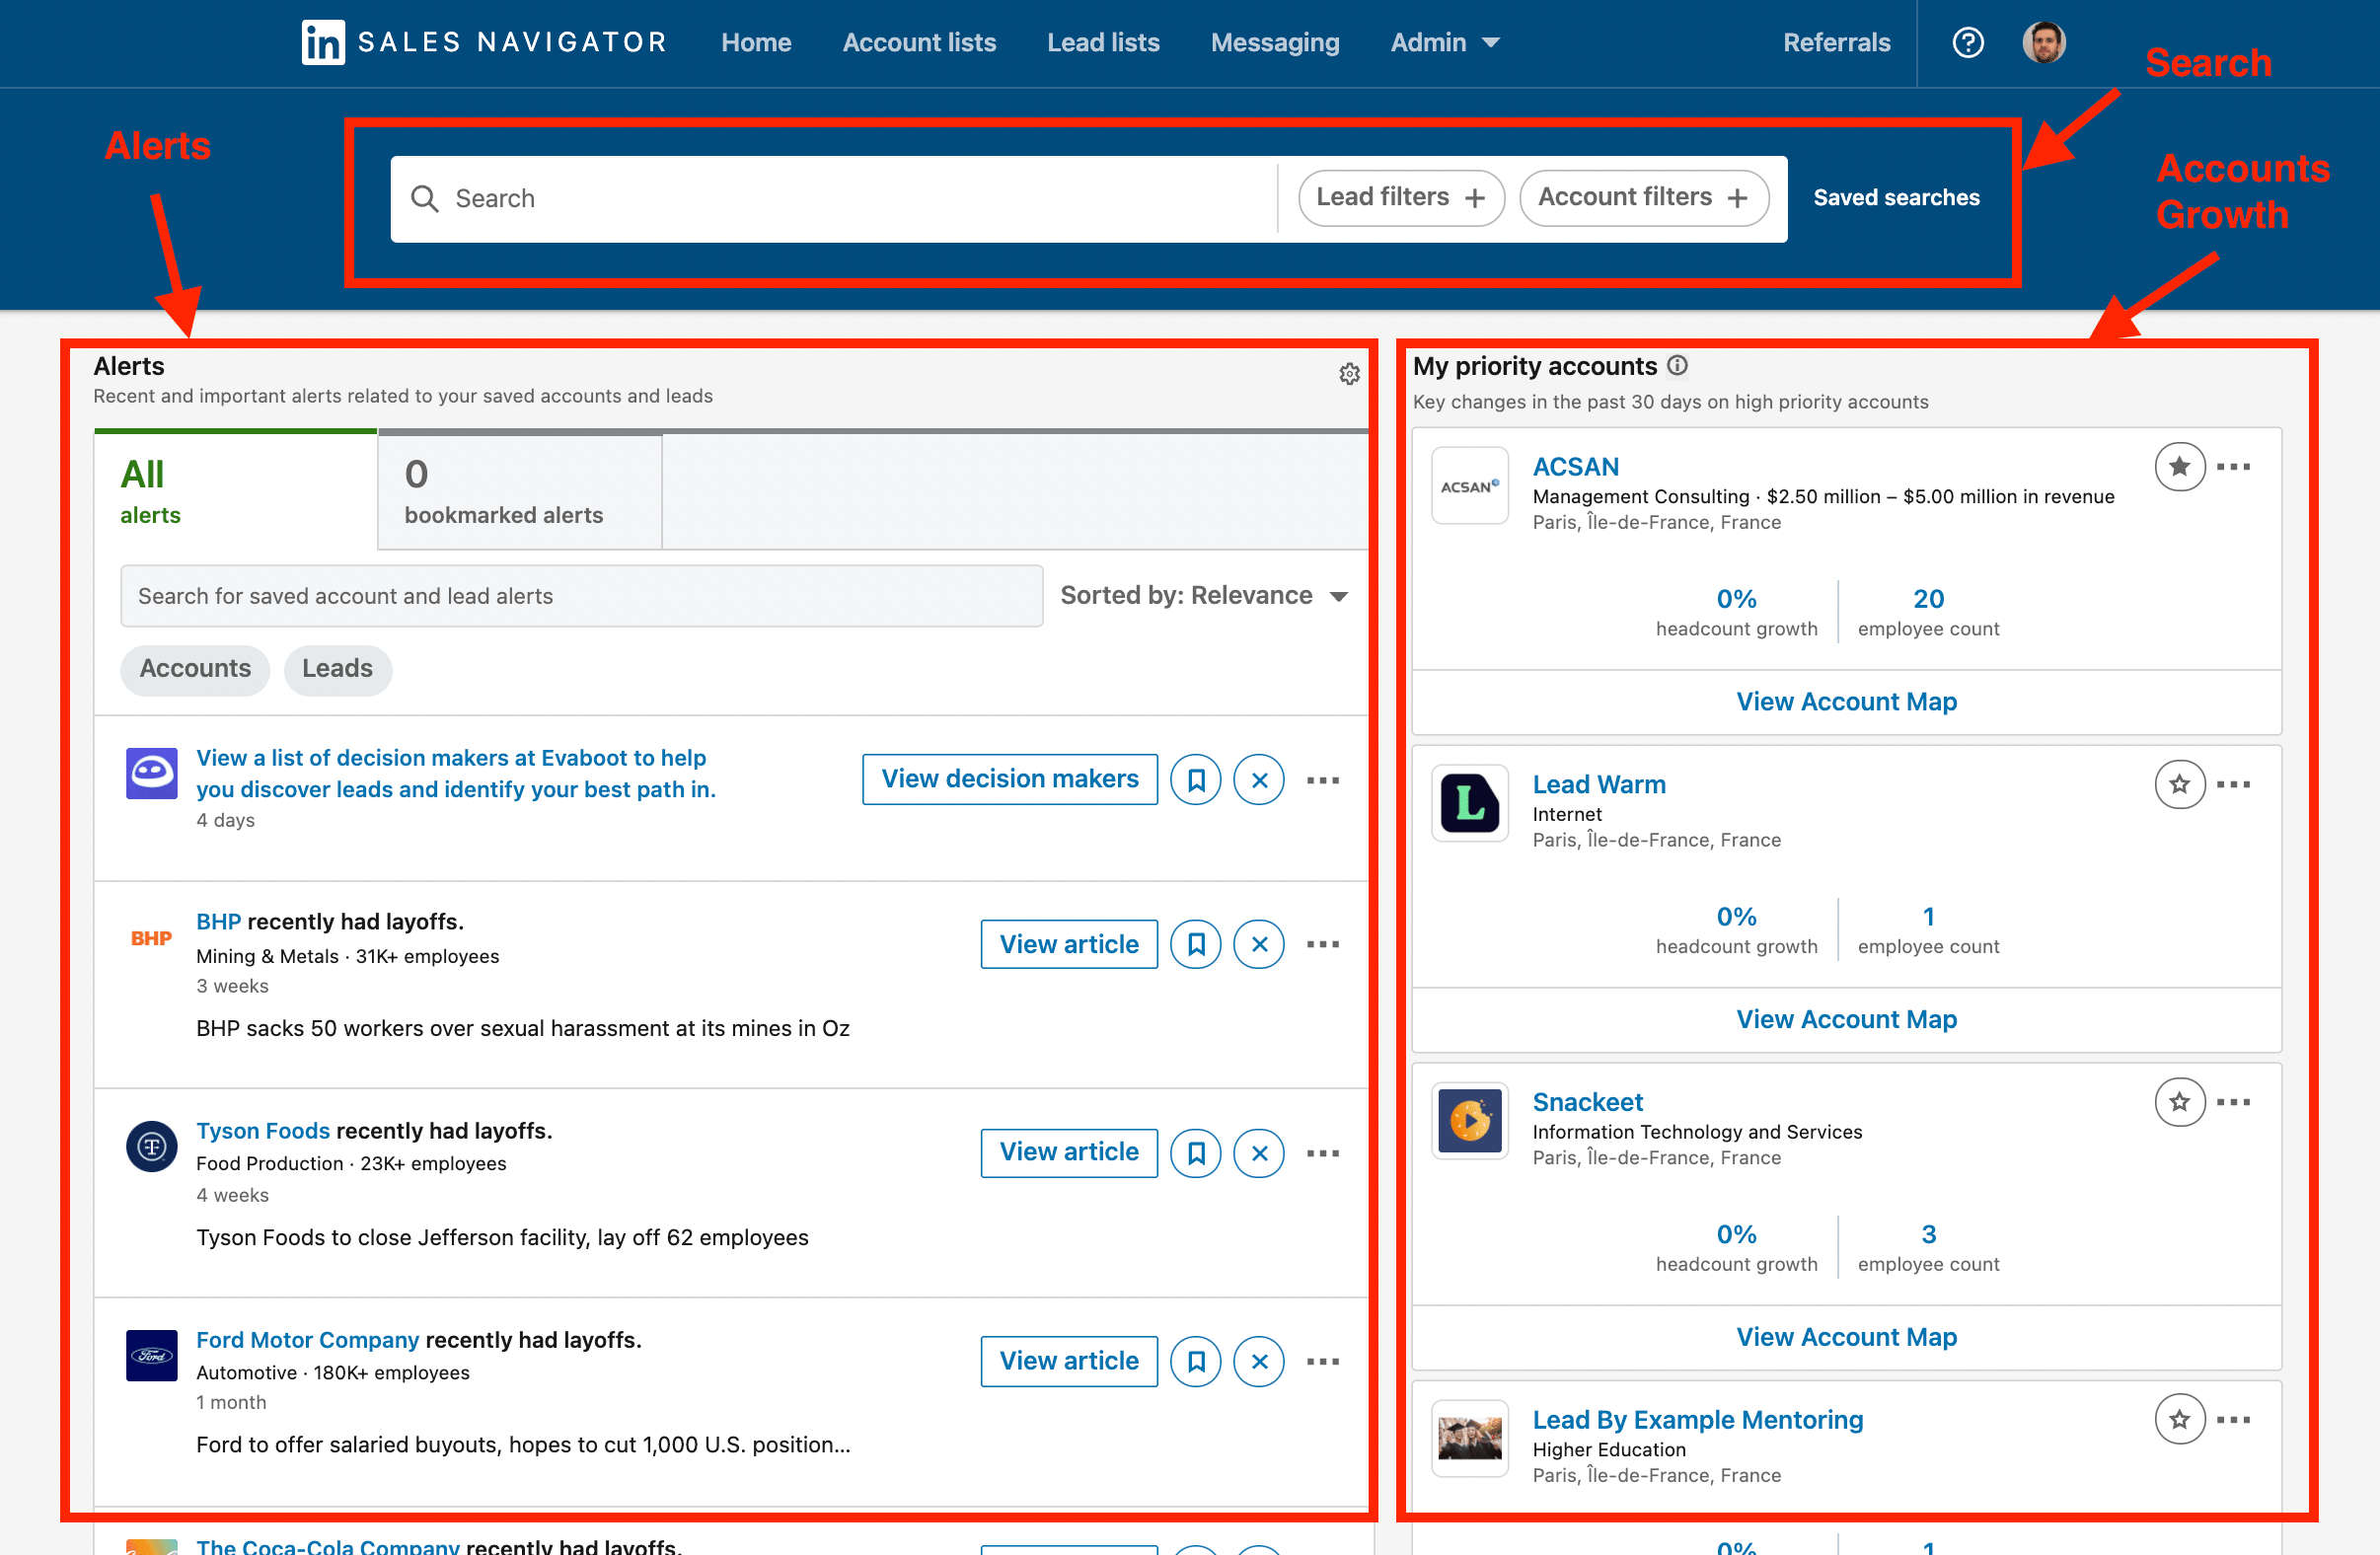Viewport: 2380px width, 1555px height.
Task: Dismiss the Ford Motor Company alert
Action: [1259, 1361]
